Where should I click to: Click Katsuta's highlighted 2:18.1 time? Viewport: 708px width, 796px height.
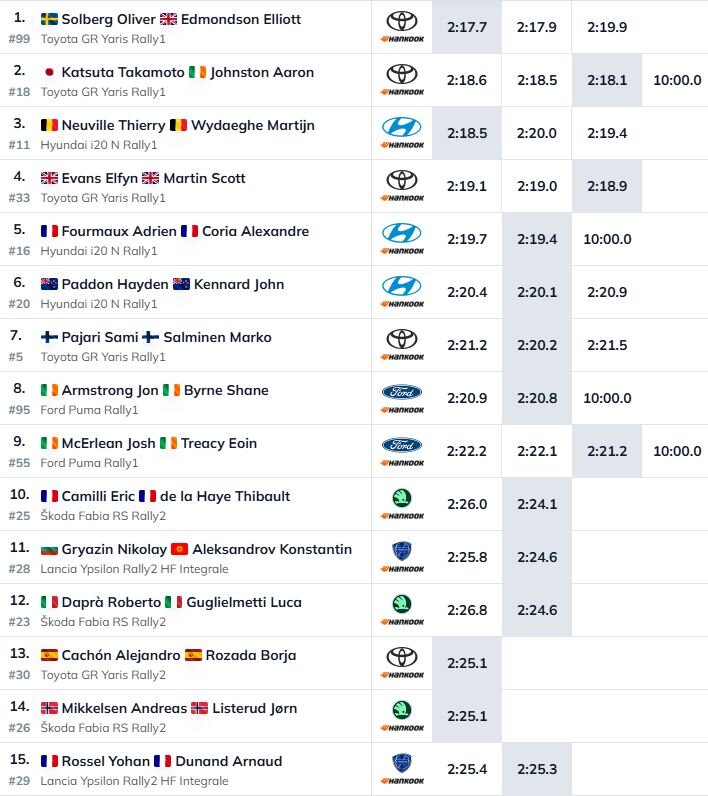[x=607, y=80]
